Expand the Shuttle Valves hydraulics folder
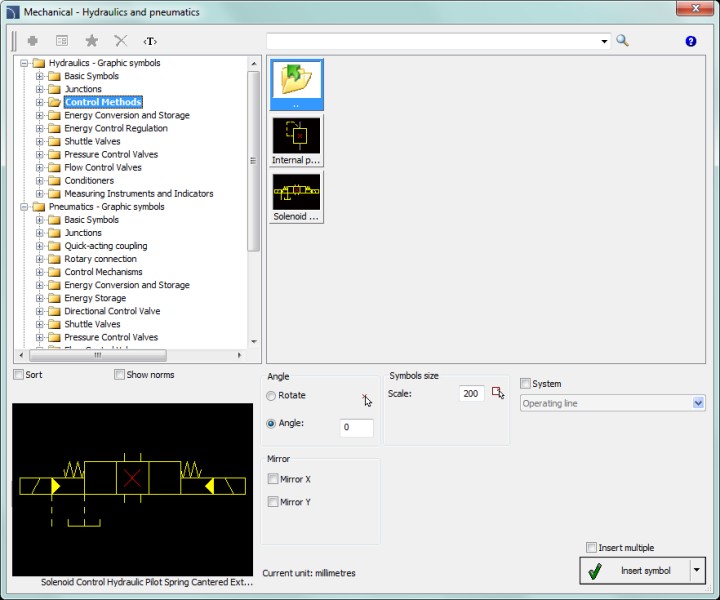This screenshot has width=720, height=600. click(x=40, y=142)
